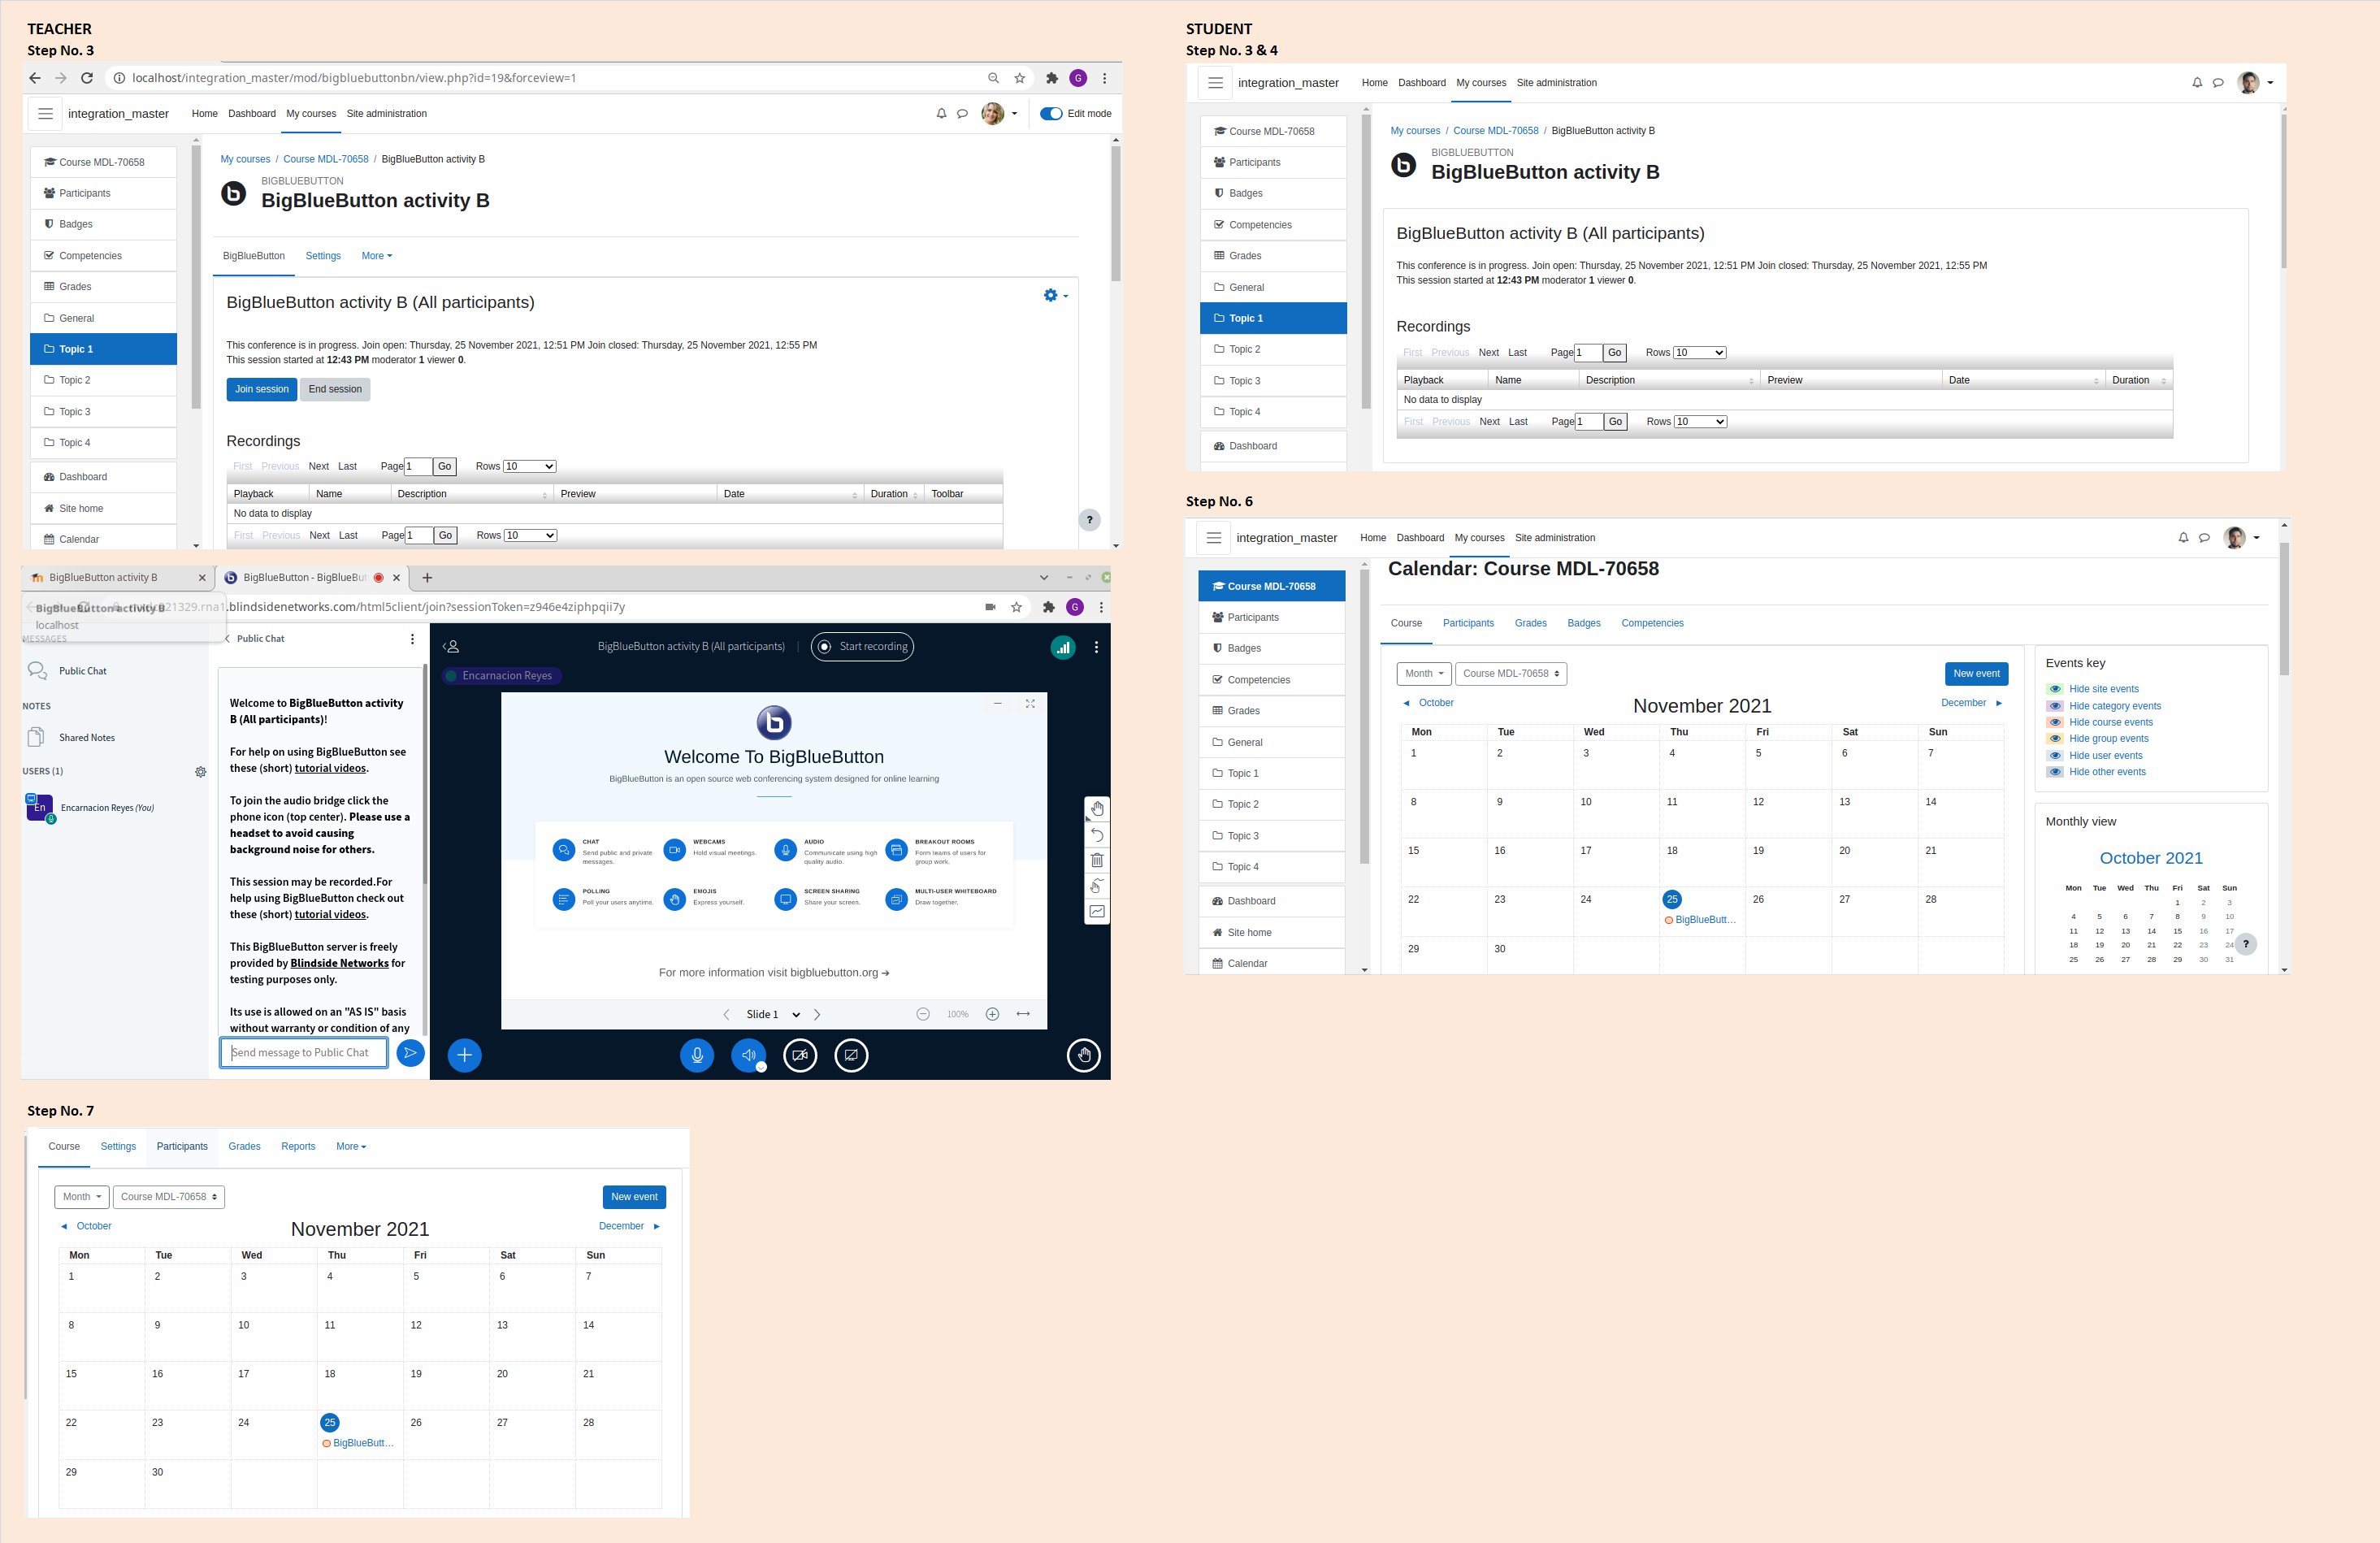Click the End session button
2380x1543 pixels.
[x=335, y=389]
